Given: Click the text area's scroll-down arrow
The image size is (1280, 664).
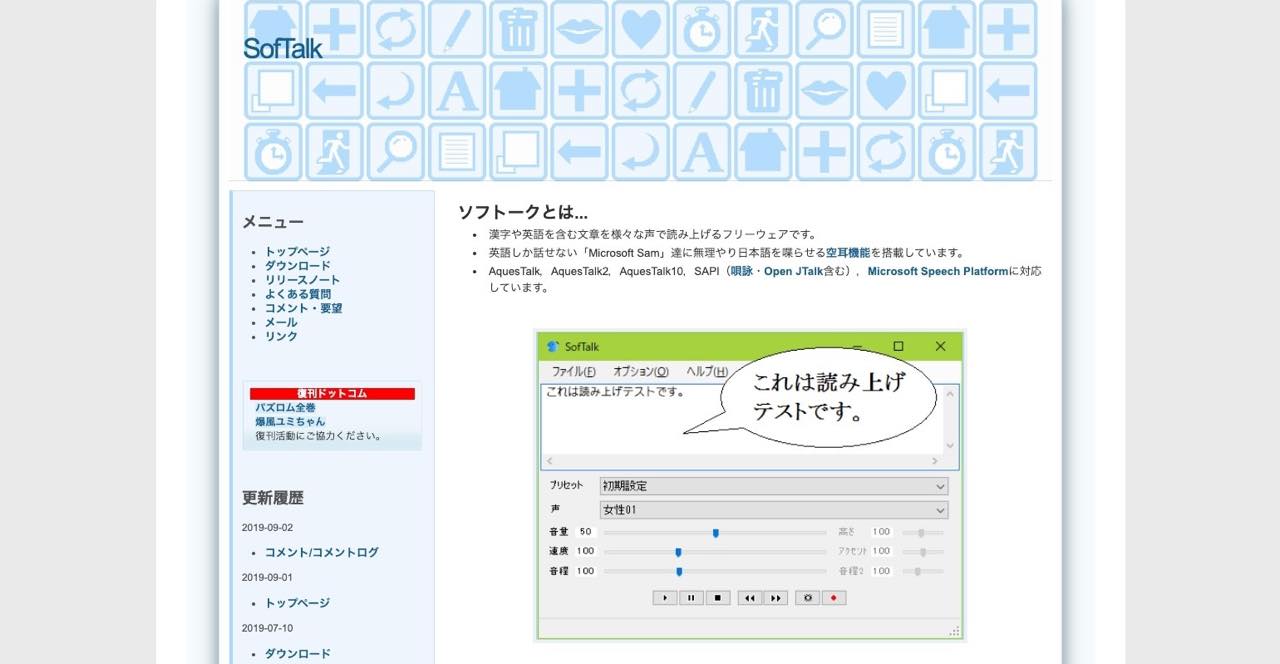Looking at the screenshot, I should pos(950,446).
